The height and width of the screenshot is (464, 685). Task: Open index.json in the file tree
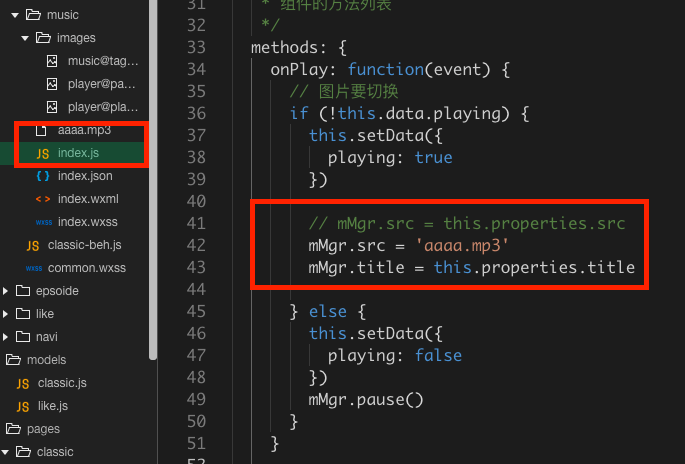click(x=85, y=176)
